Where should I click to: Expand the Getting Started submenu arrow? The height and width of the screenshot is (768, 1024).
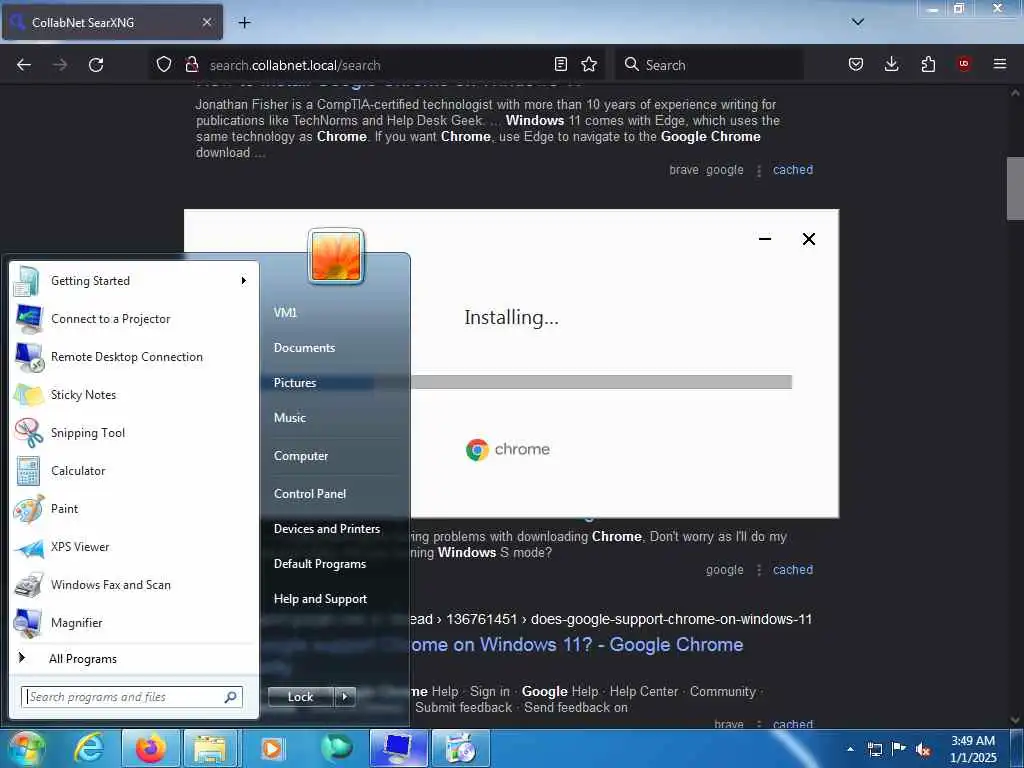[244, 281]
